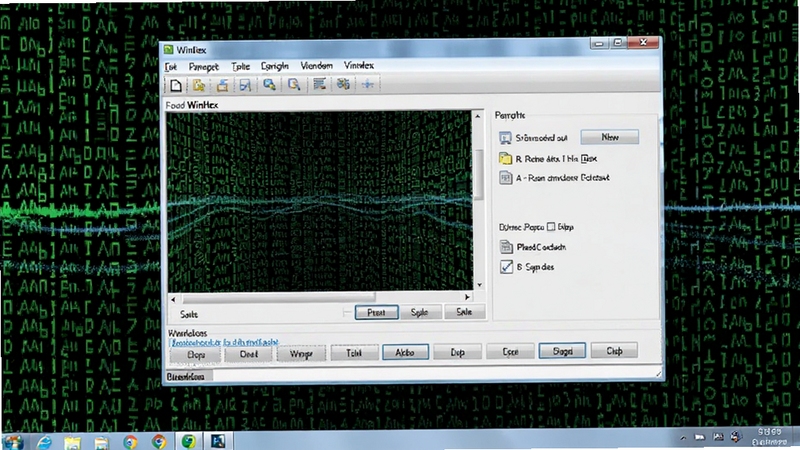The height and width of the screenshot is (450, 800).
Task: Click the blue save disk toolbar icon
Action: (x=245, y=85)
